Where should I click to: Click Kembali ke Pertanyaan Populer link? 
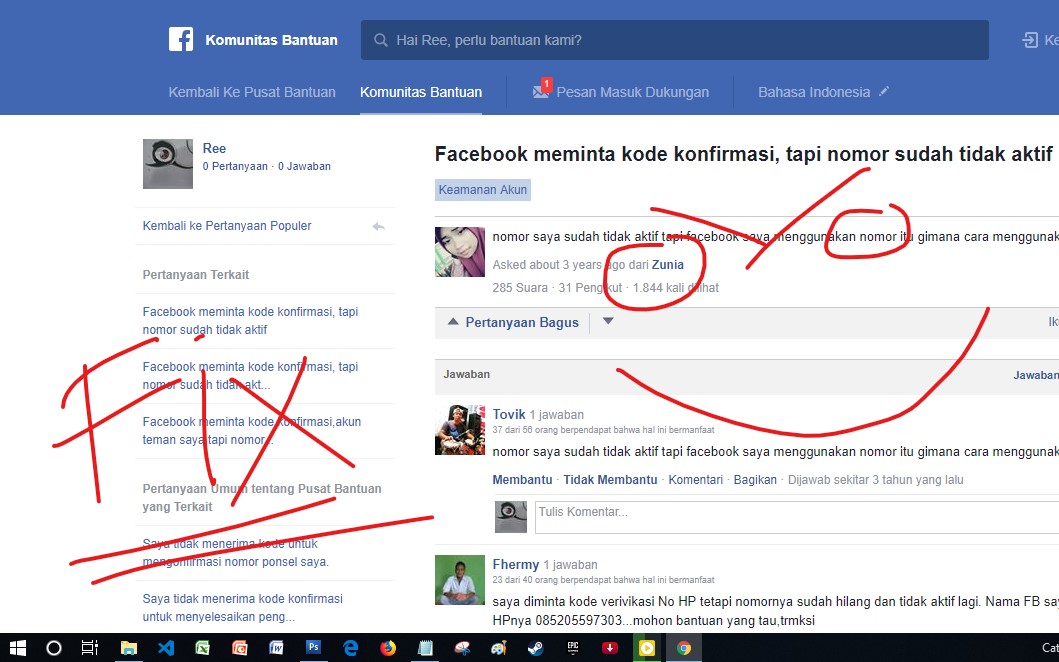coord(227,226)
